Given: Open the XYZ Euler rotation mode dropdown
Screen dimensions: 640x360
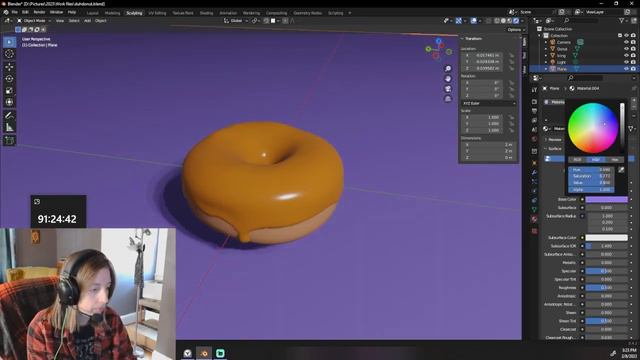Looking at the screenshot, I should tap(489, 103).
